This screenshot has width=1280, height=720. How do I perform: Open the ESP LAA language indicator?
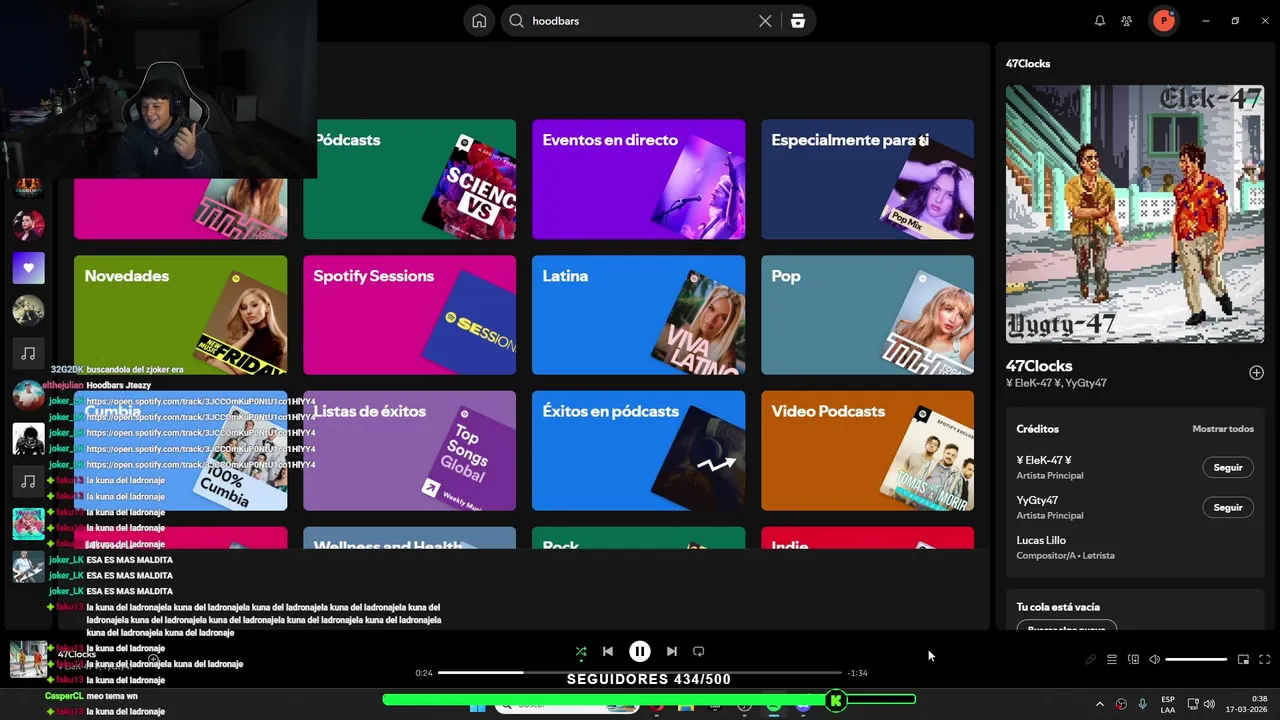(1168, 704)
